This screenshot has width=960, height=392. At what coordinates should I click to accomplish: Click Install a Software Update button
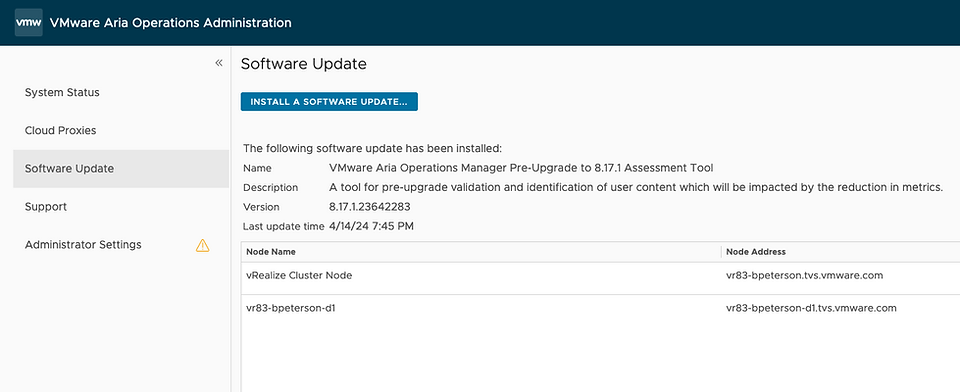point(329,102)
